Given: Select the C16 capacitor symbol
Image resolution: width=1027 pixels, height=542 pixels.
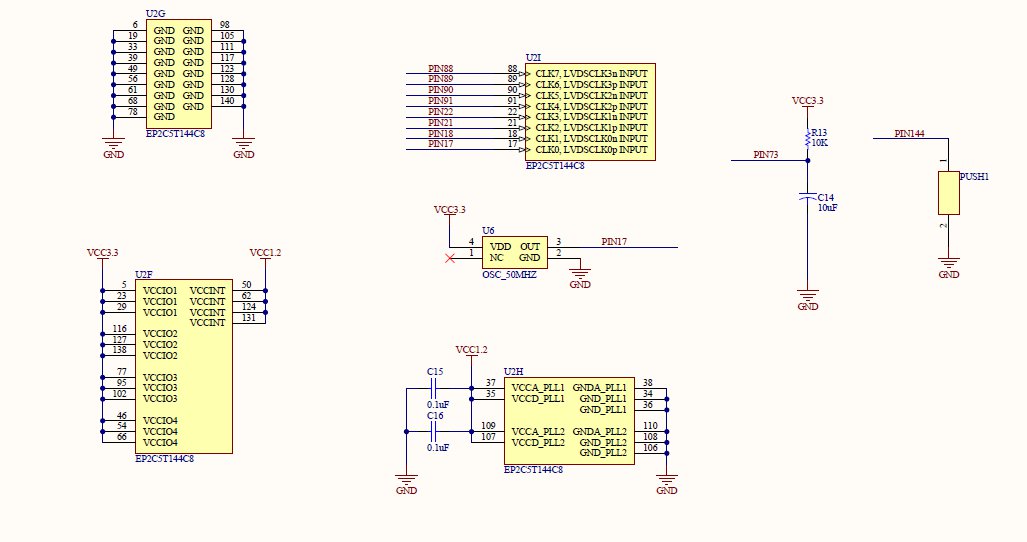Looking at the screenshot, I should tap(434, 431).
